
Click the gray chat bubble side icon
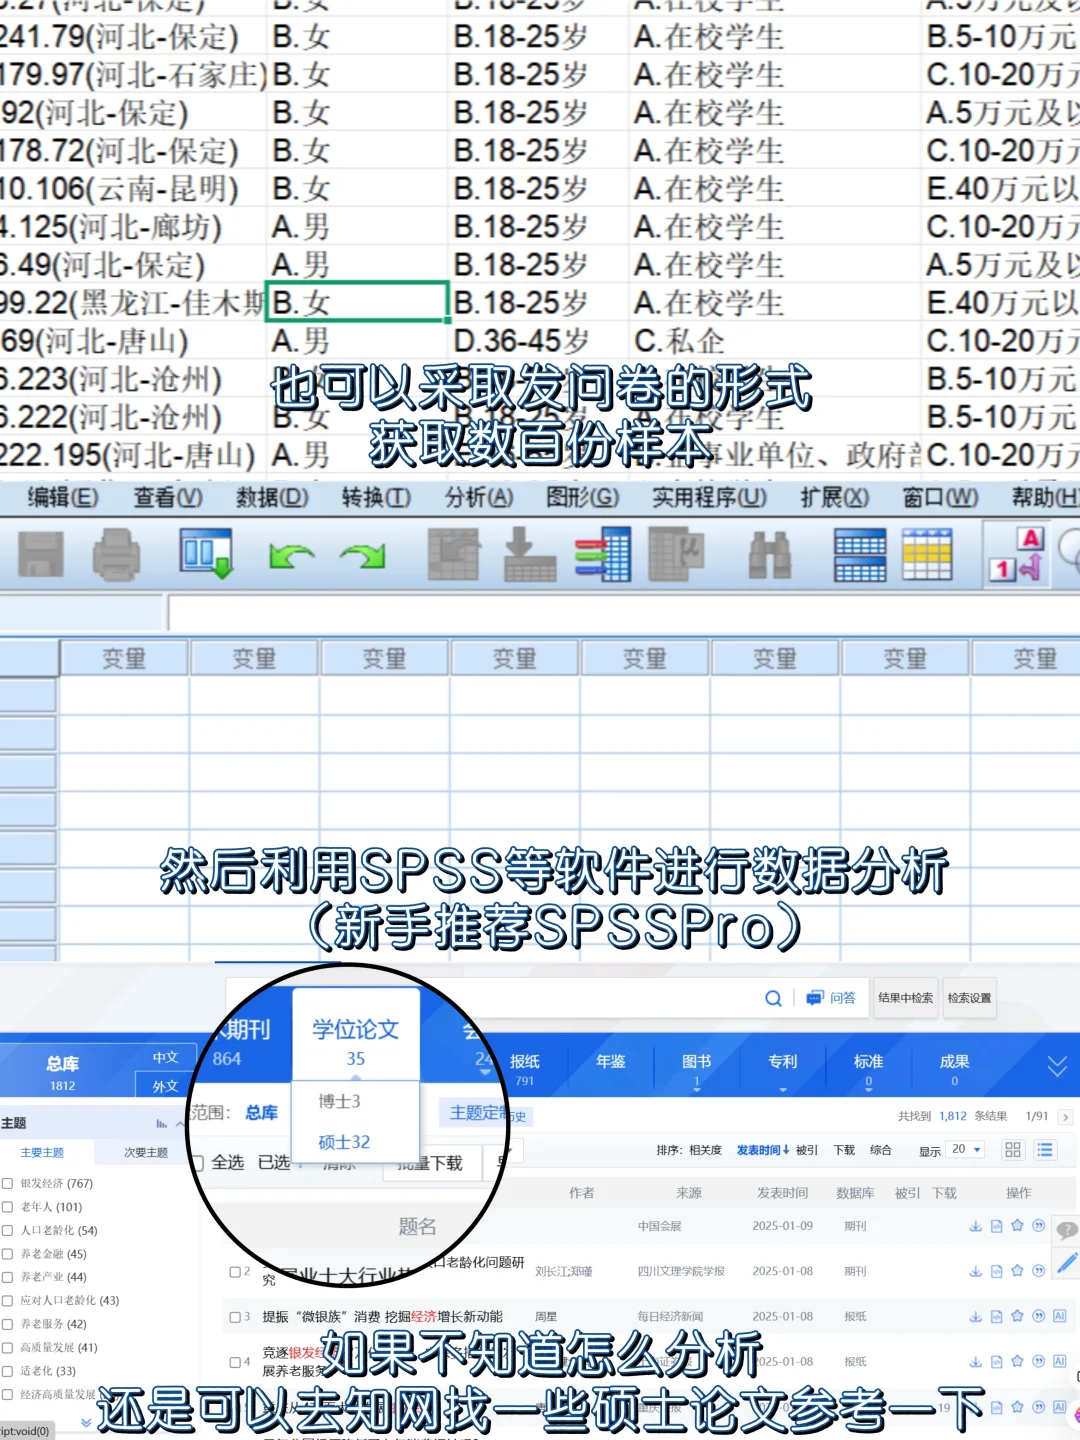(x=1067, y=1230)
